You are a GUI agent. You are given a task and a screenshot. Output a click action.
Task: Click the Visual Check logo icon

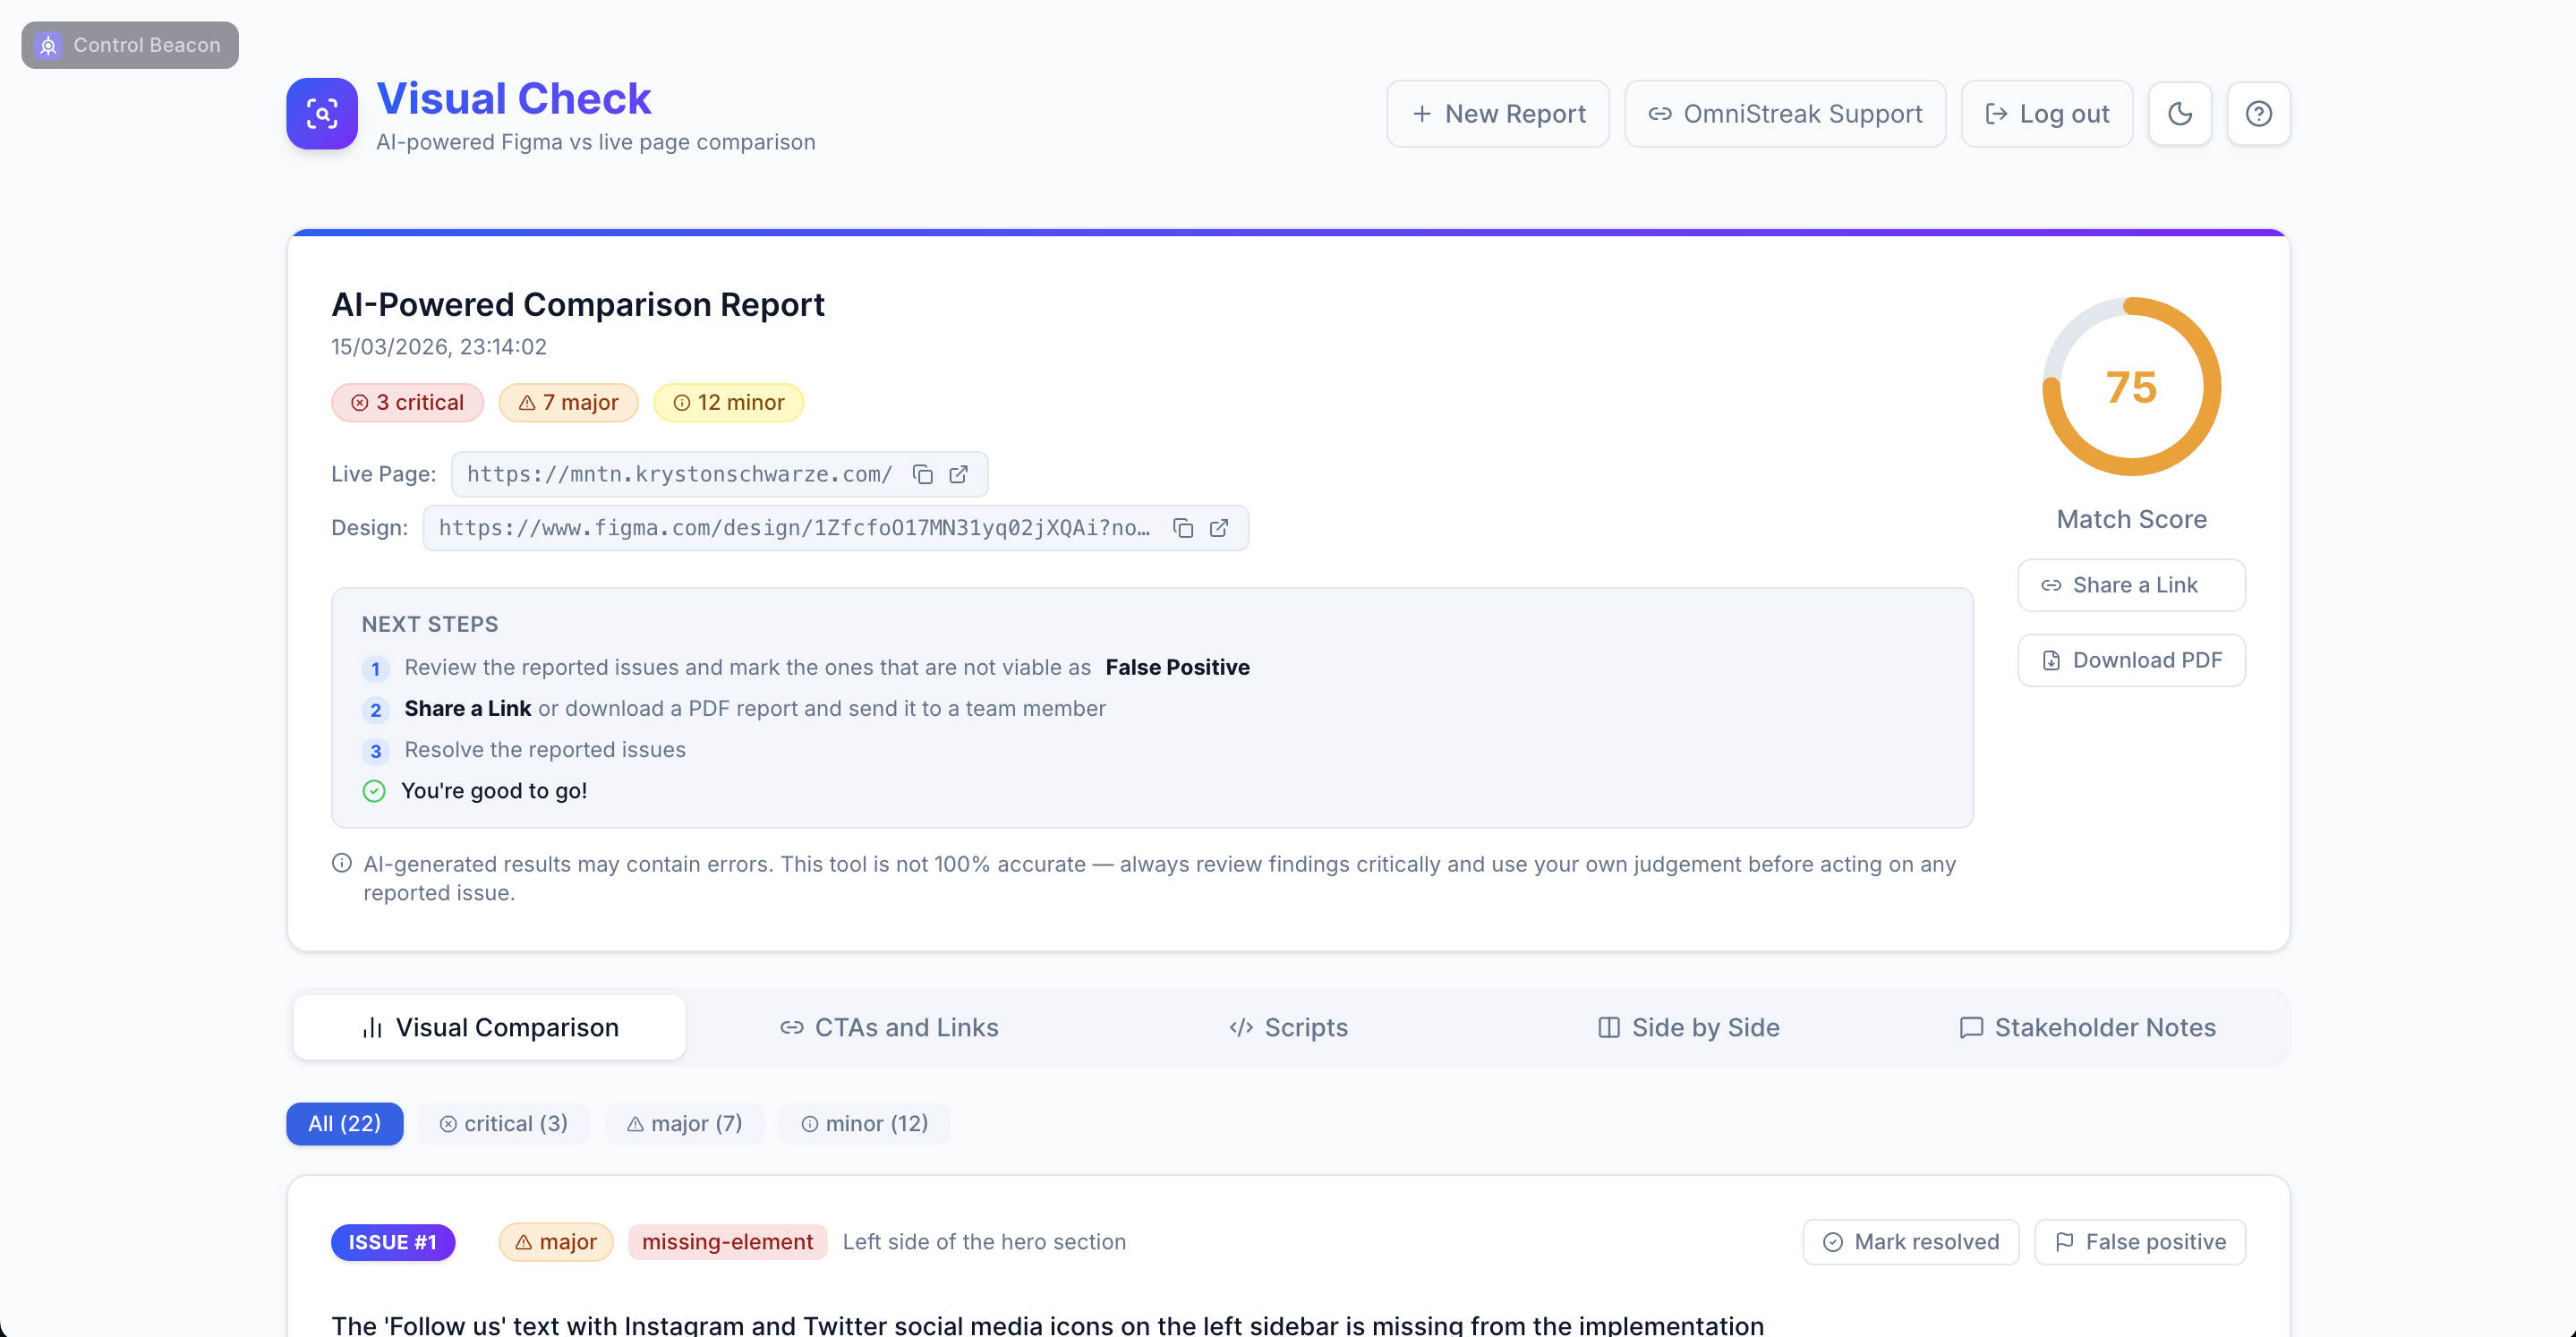322,114
